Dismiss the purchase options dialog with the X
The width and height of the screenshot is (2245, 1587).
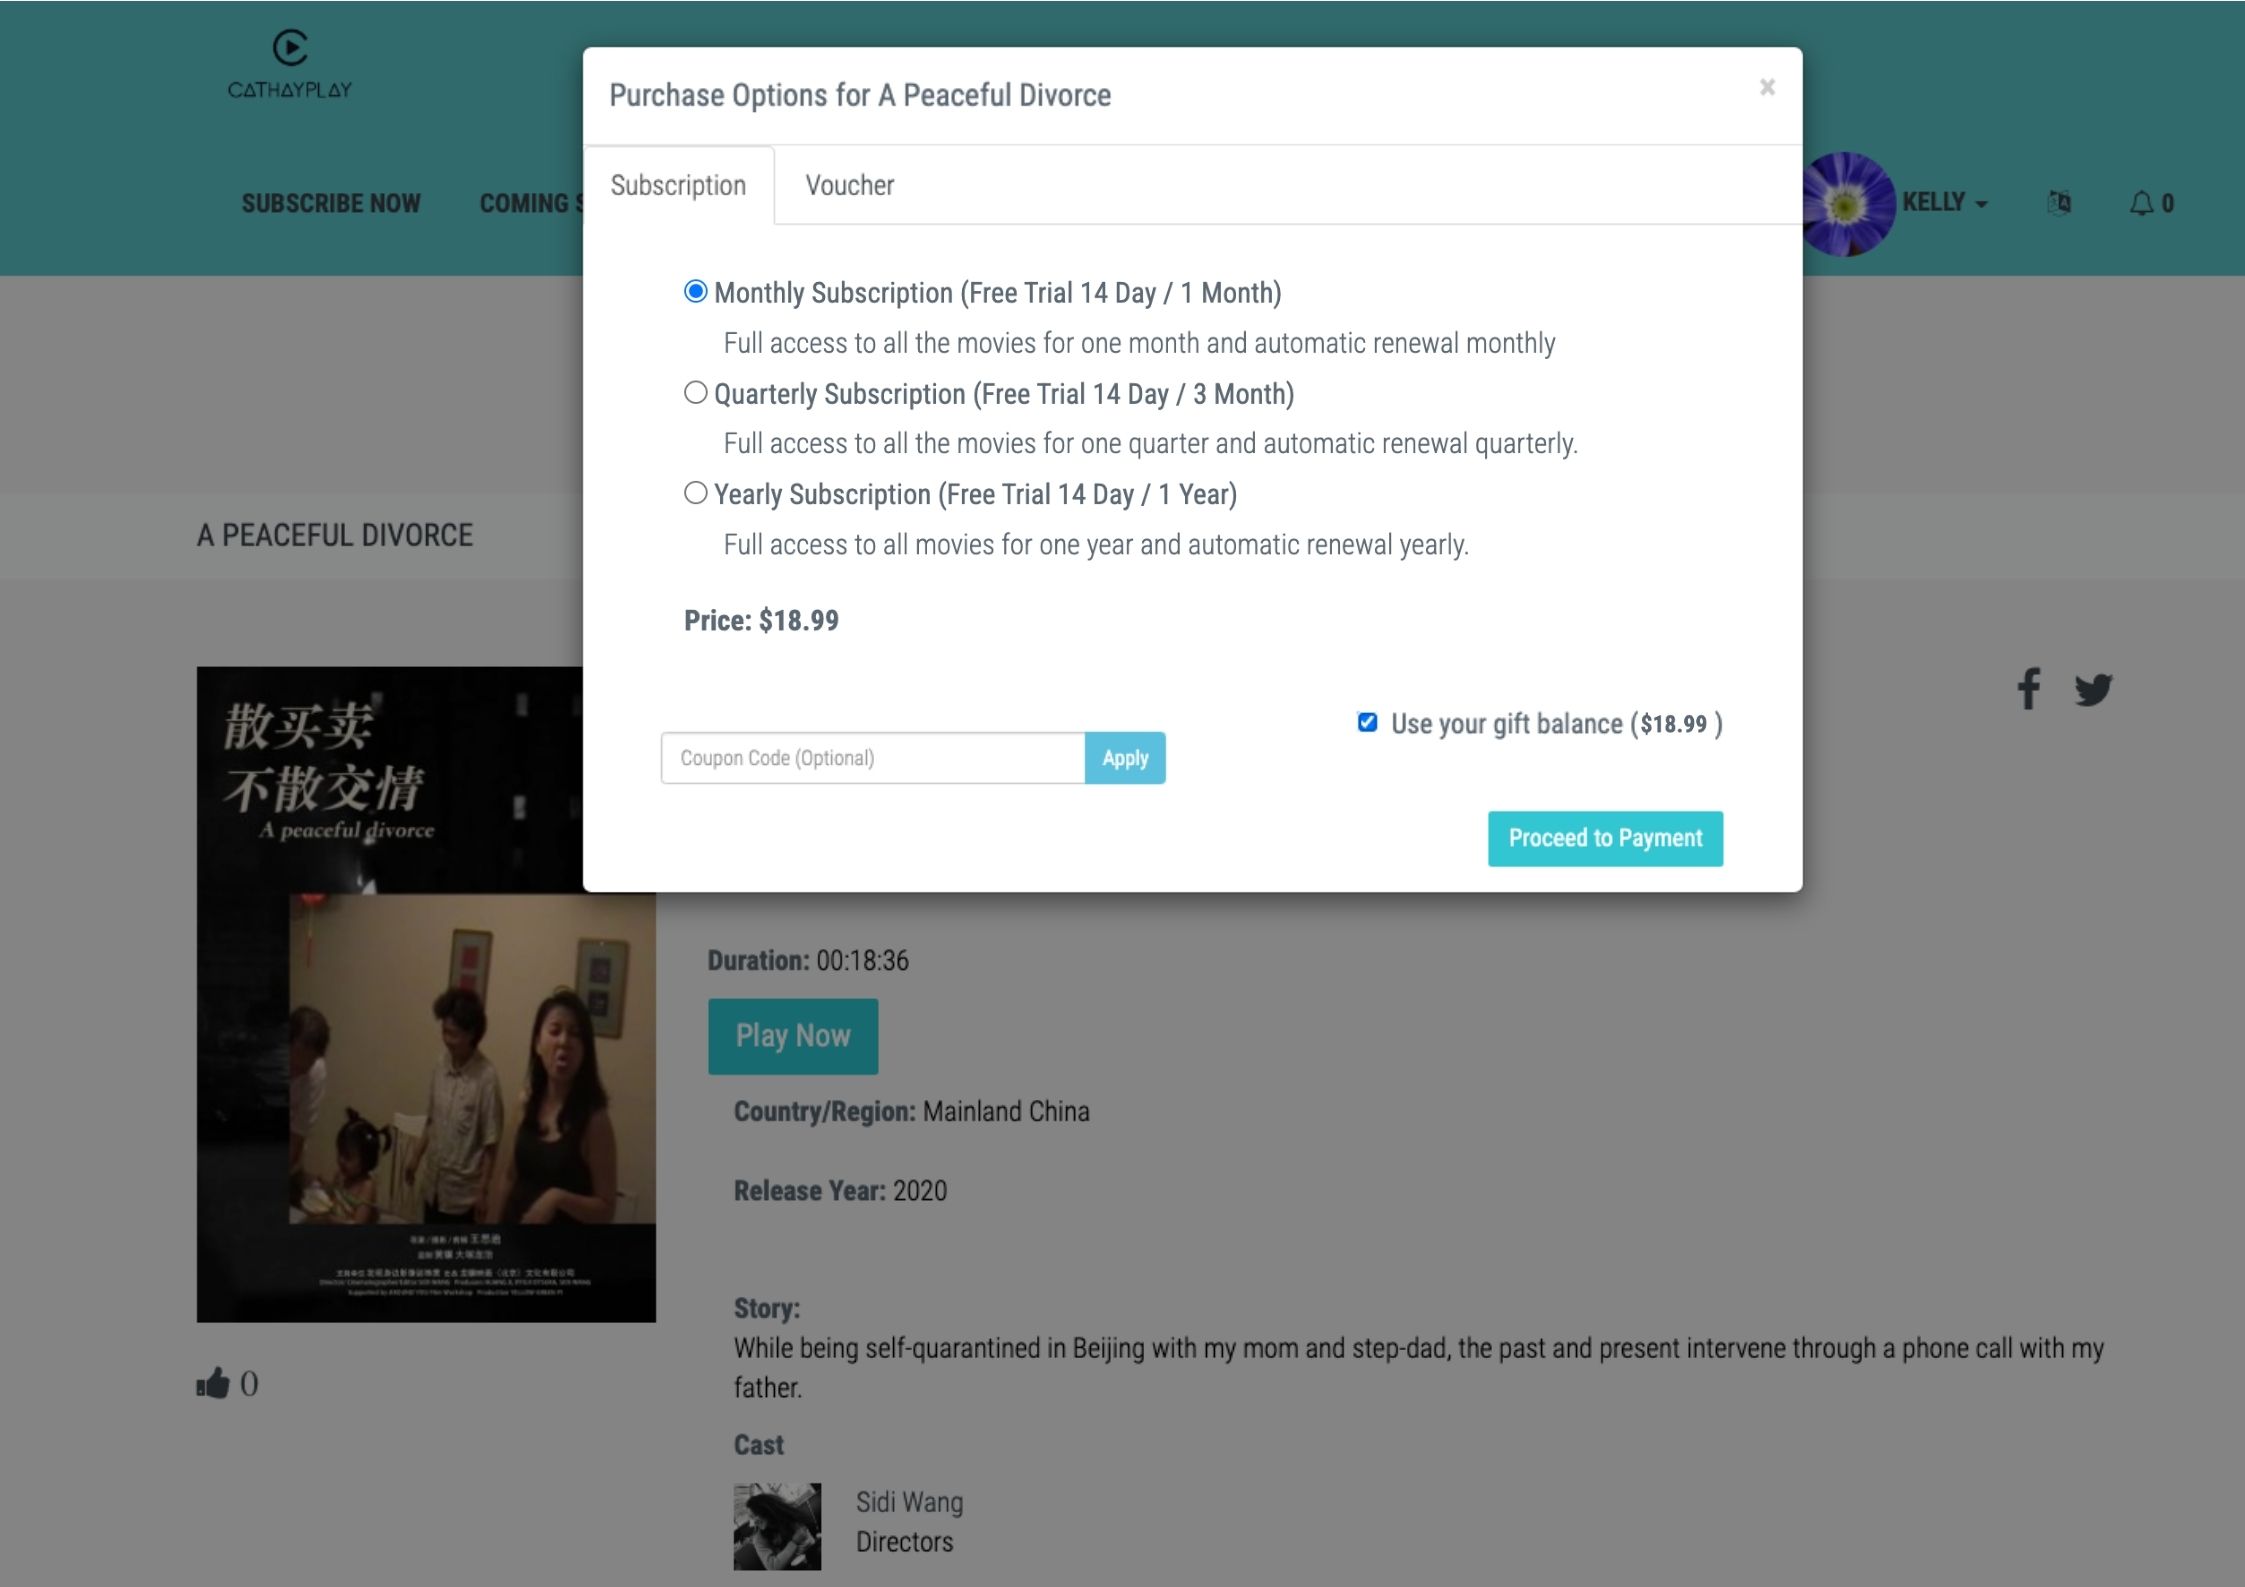[x=1768, y=87]
